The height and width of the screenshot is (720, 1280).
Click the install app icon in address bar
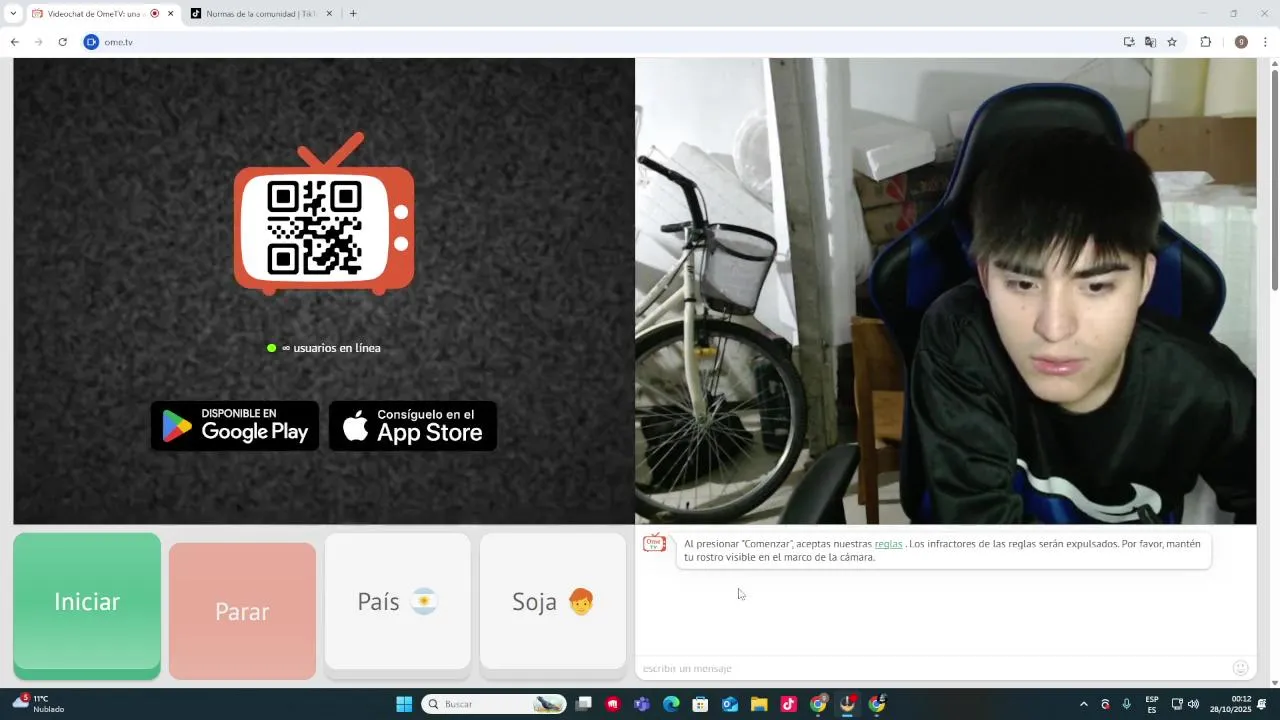[x=1129, y=42]
